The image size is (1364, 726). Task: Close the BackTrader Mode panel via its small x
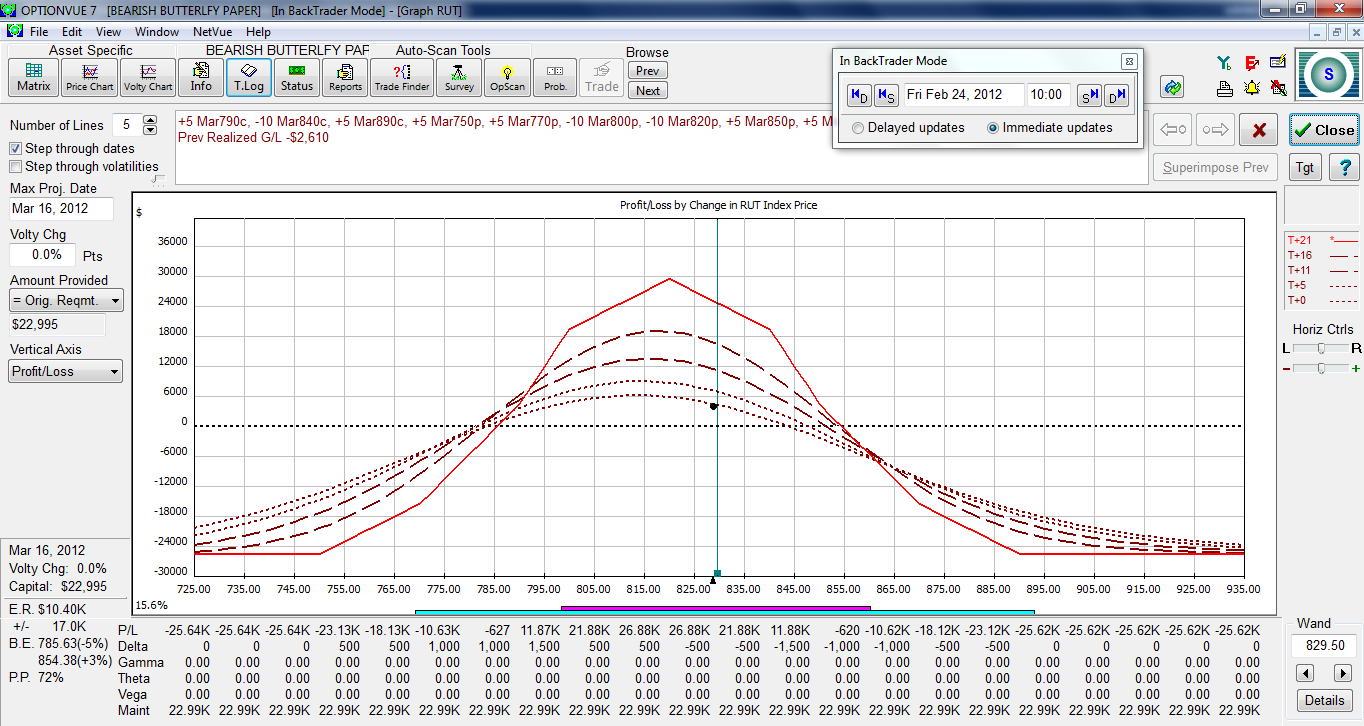tap(1129, 61)
